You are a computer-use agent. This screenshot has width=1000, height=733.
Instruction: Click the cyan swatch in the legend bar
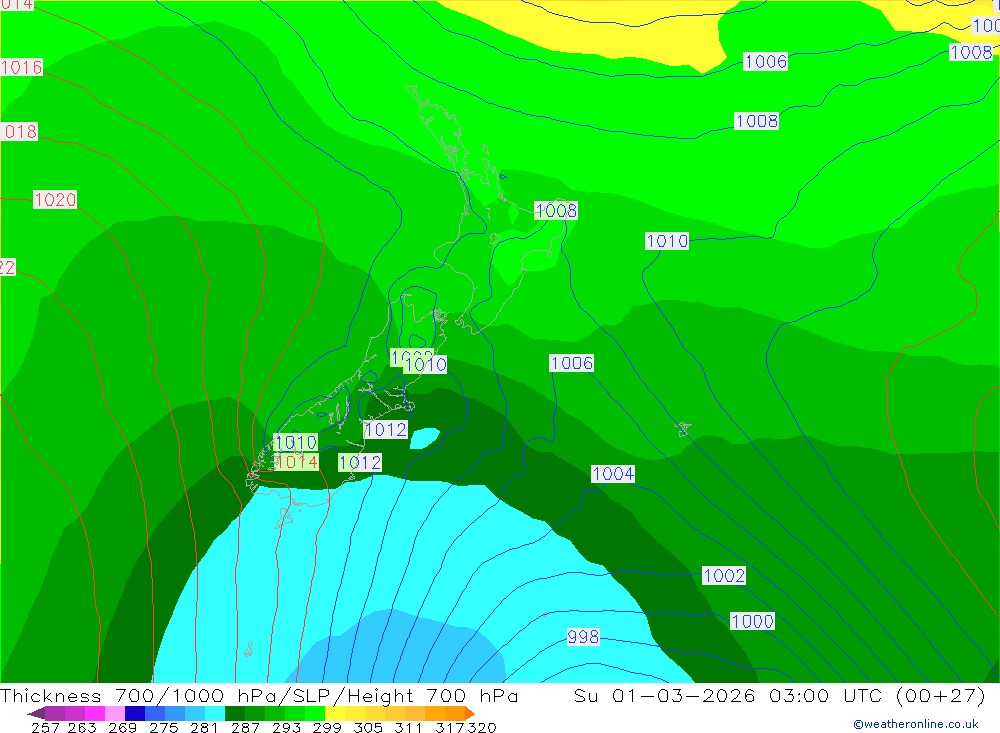pyautogui.click(x=215, y=713)
